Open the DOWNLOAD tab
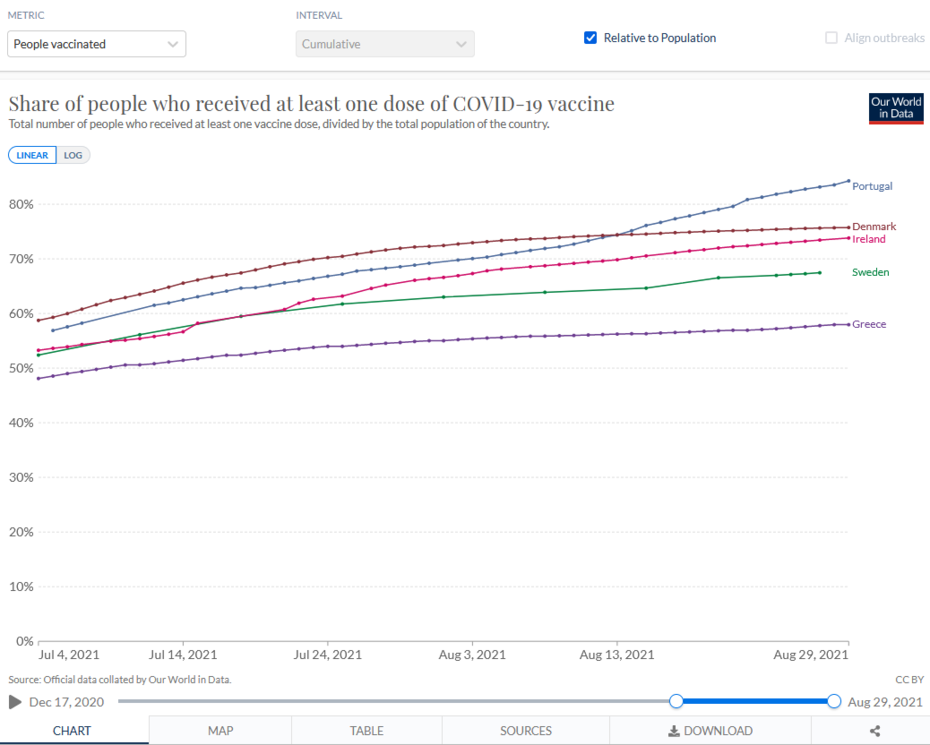 click(x=711, y=731)
